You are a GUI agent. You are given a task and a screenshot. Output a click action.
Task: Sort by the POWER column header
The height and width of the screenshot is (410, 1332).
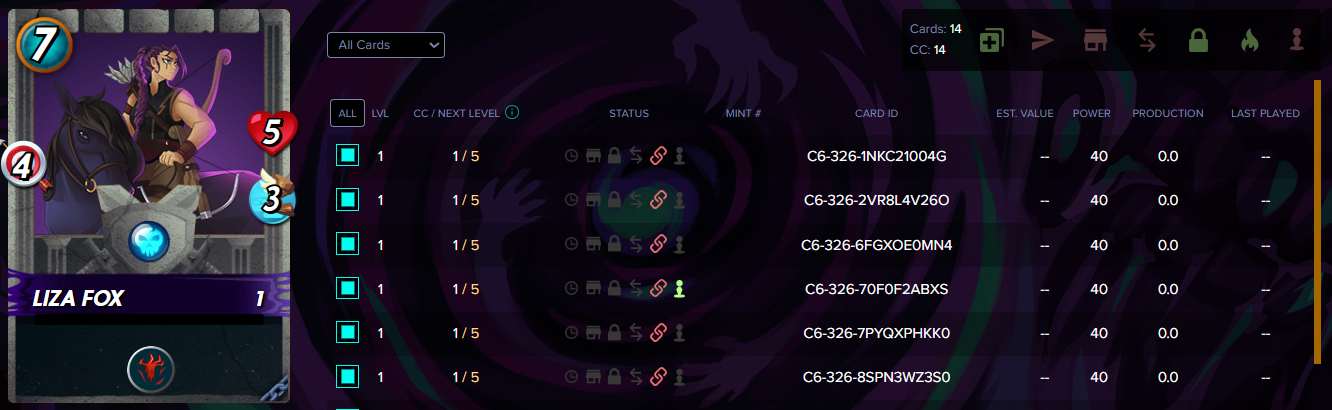1091,113
